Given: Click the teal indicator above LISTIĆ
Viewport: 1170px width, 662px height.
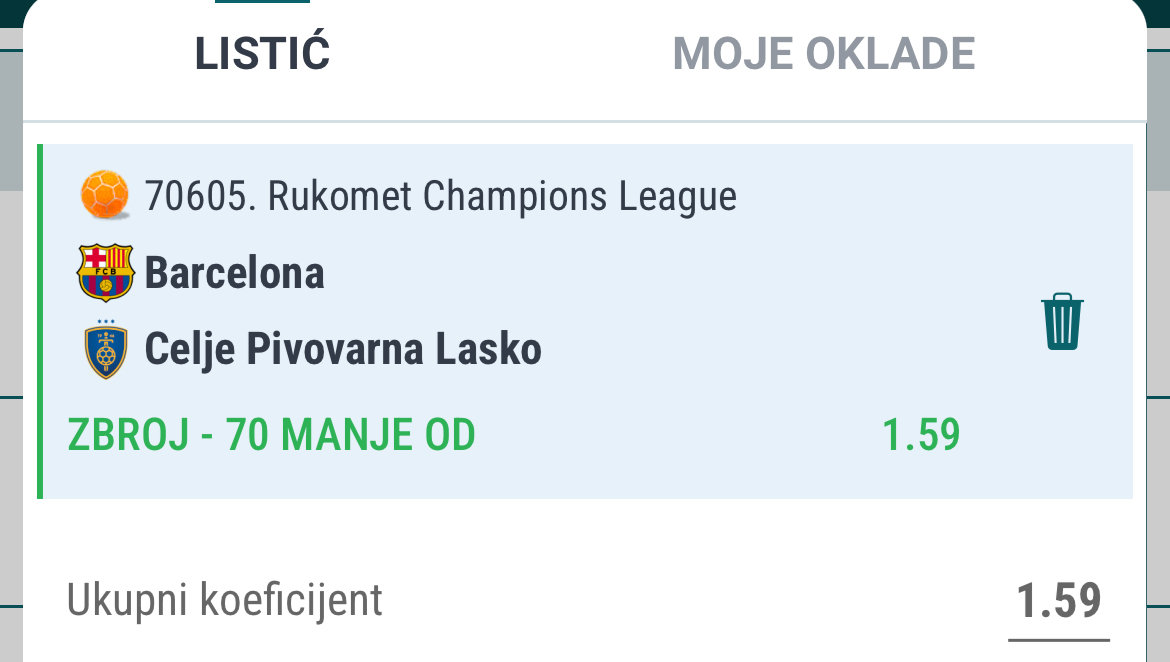Looking at the screenshot, I should pyautogui.click(x=262, y=2).
